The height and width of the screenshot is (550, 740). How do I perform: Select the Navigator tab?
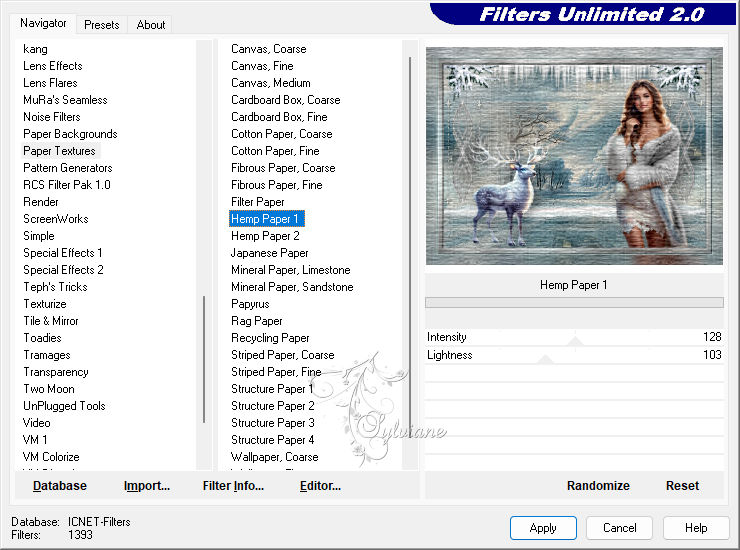[43, 23]
